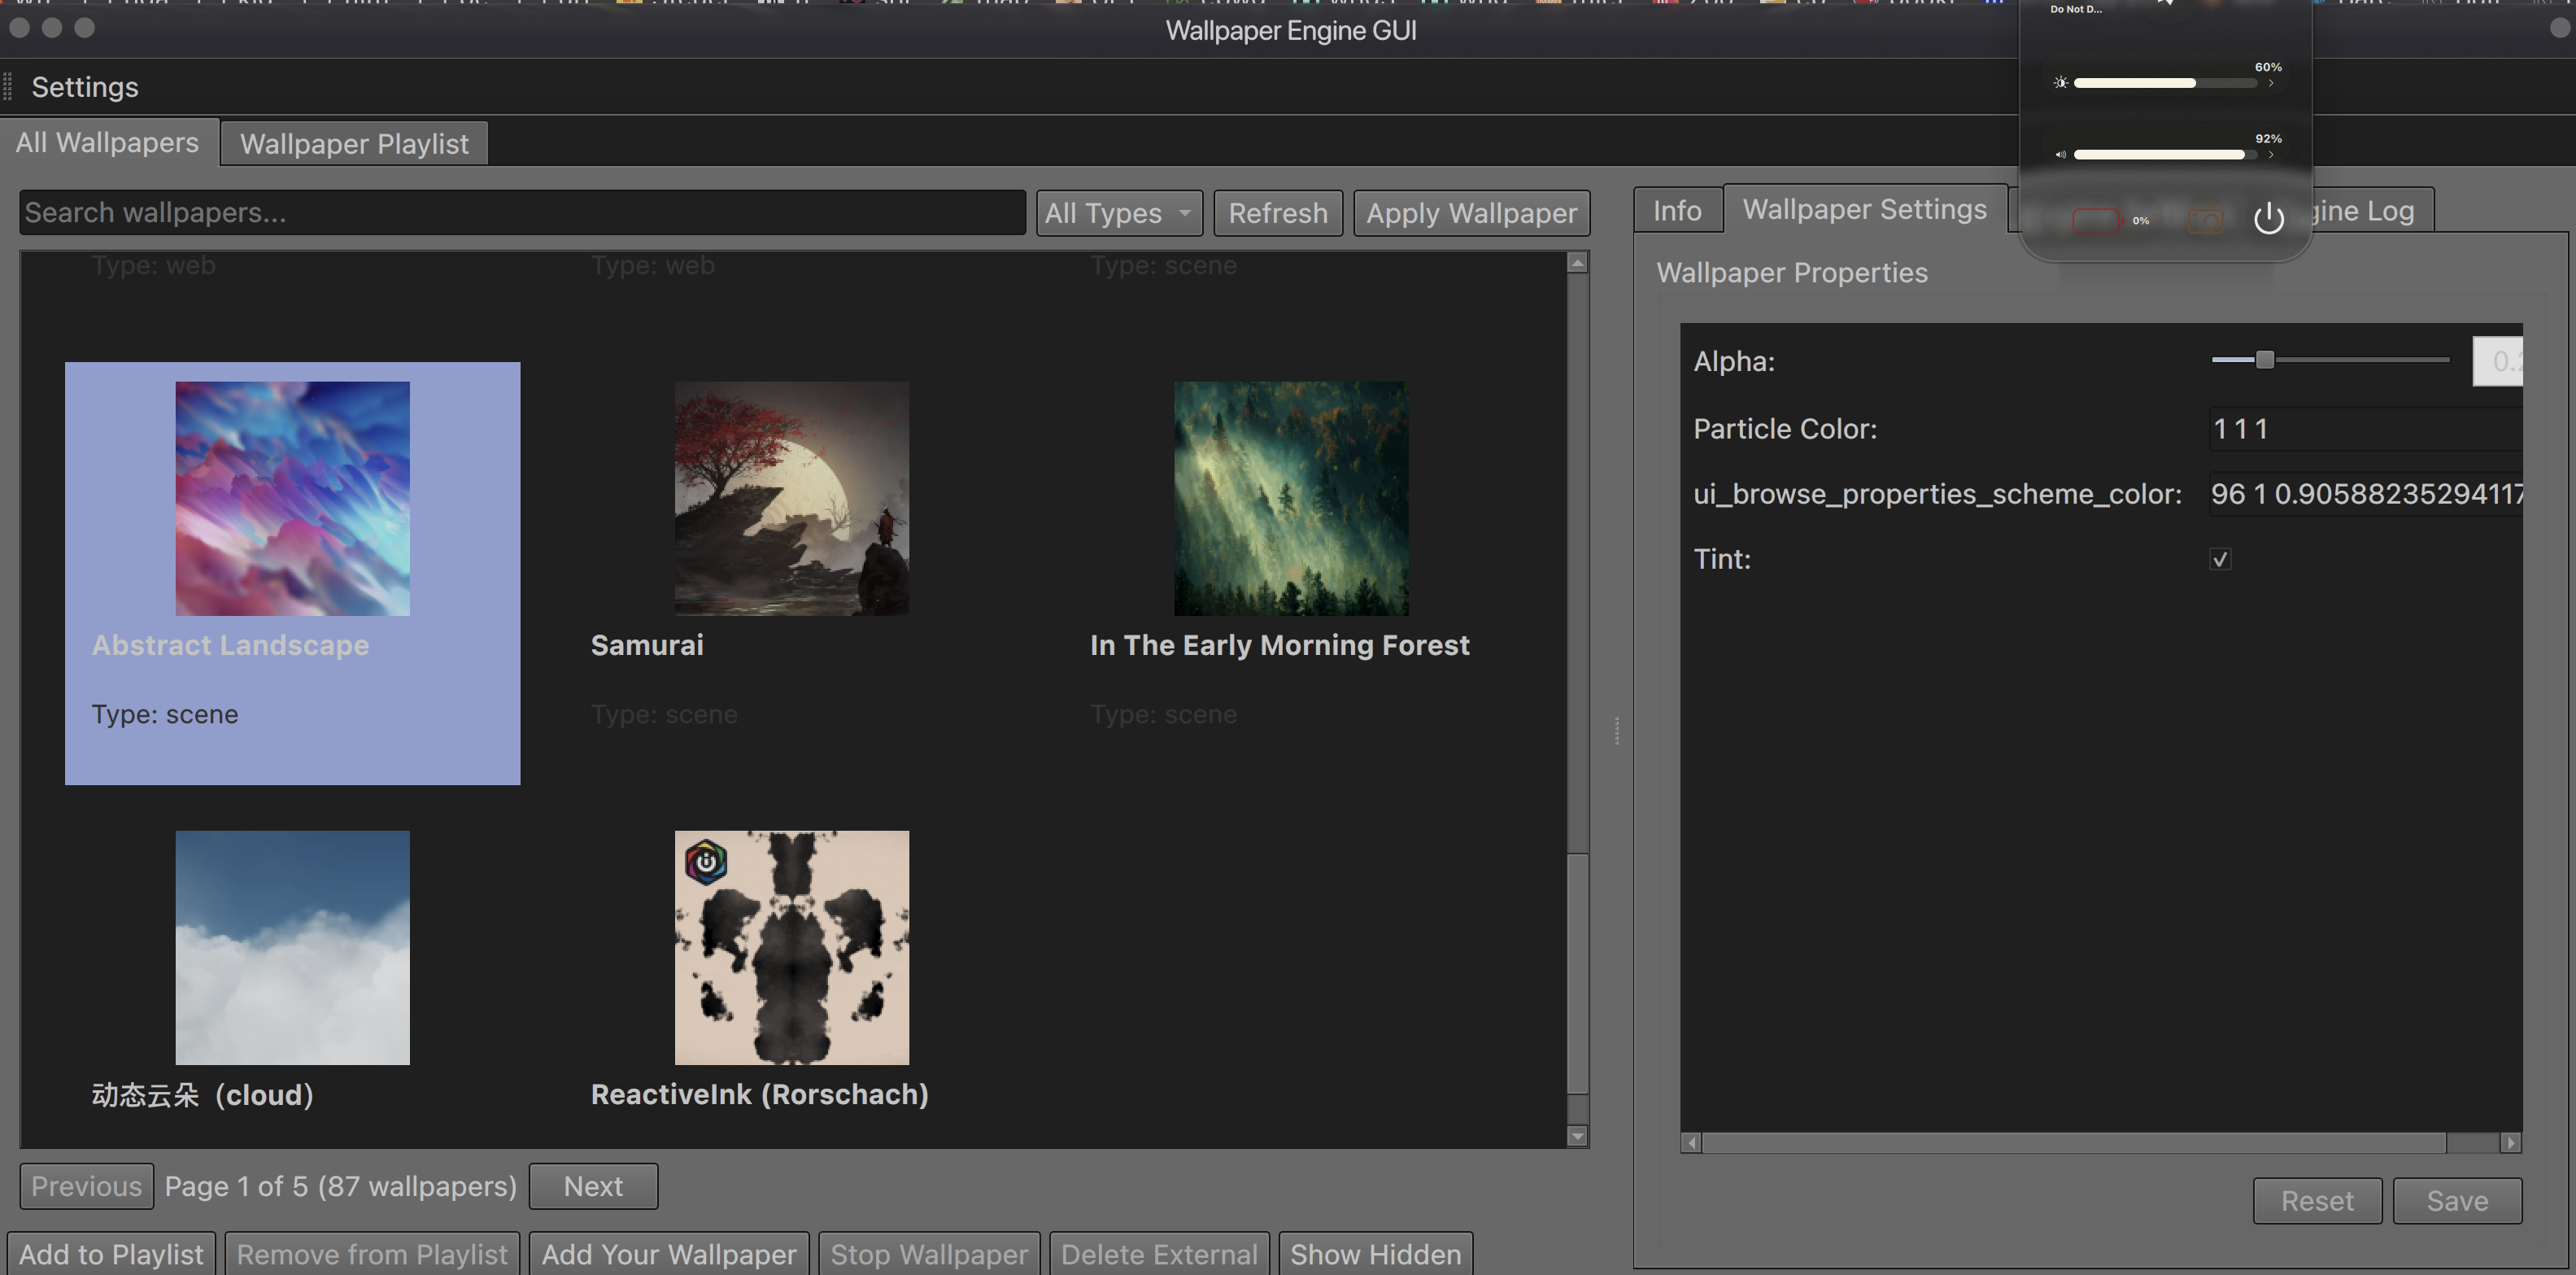Switch to the All Wallpapers tab
This screenshot has width=2576, height=1275.
click(107, 142)
